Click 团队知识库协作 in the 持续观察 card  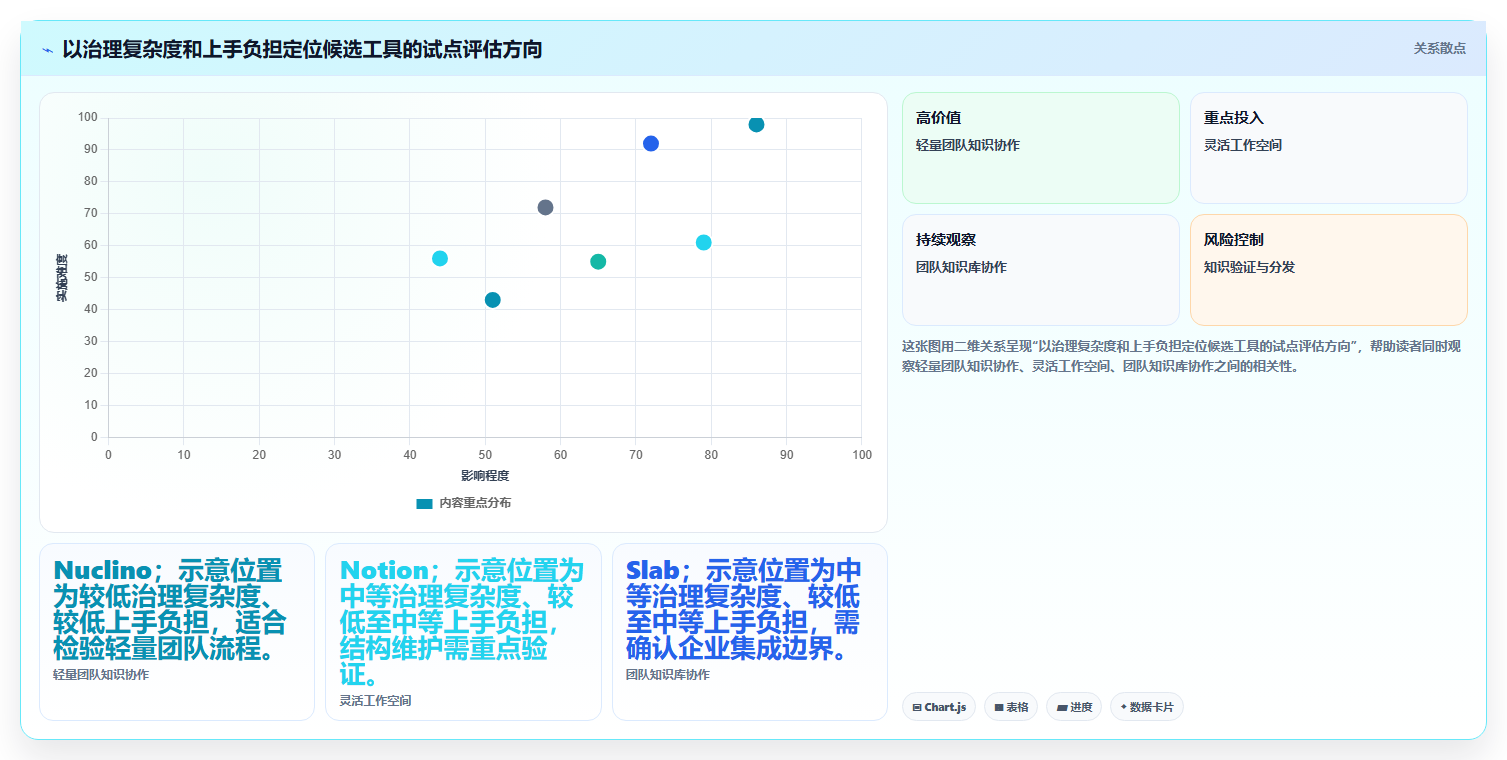tap(961, 267)
